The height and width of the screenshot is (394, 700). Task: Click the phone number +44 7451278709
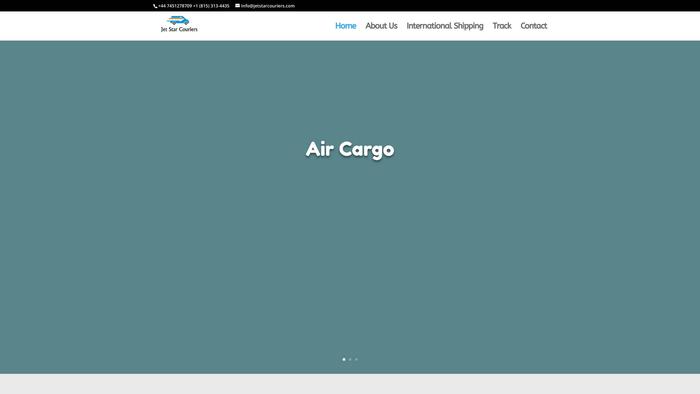(x=175, y=6)
